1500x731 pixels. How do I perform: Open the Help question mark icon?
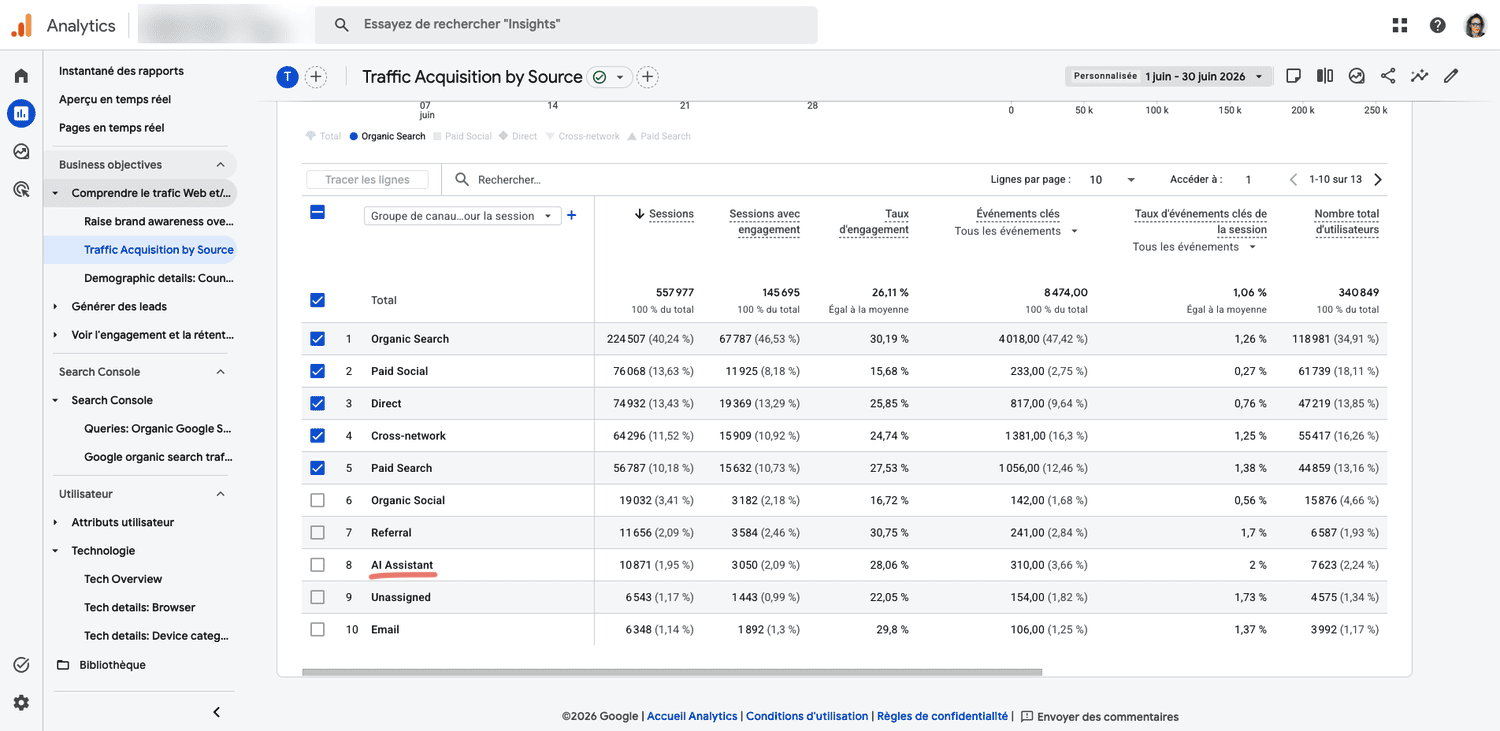coord(1437,25)
